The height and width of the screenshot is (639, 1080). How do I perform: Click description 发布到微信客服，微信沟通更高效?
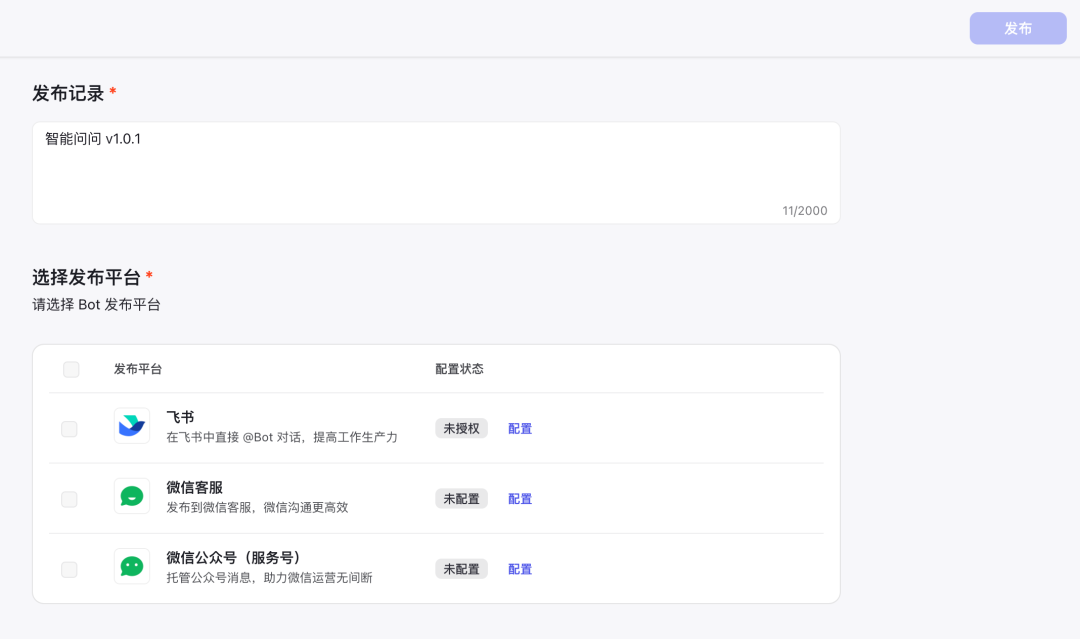click(x=258, y=507)
